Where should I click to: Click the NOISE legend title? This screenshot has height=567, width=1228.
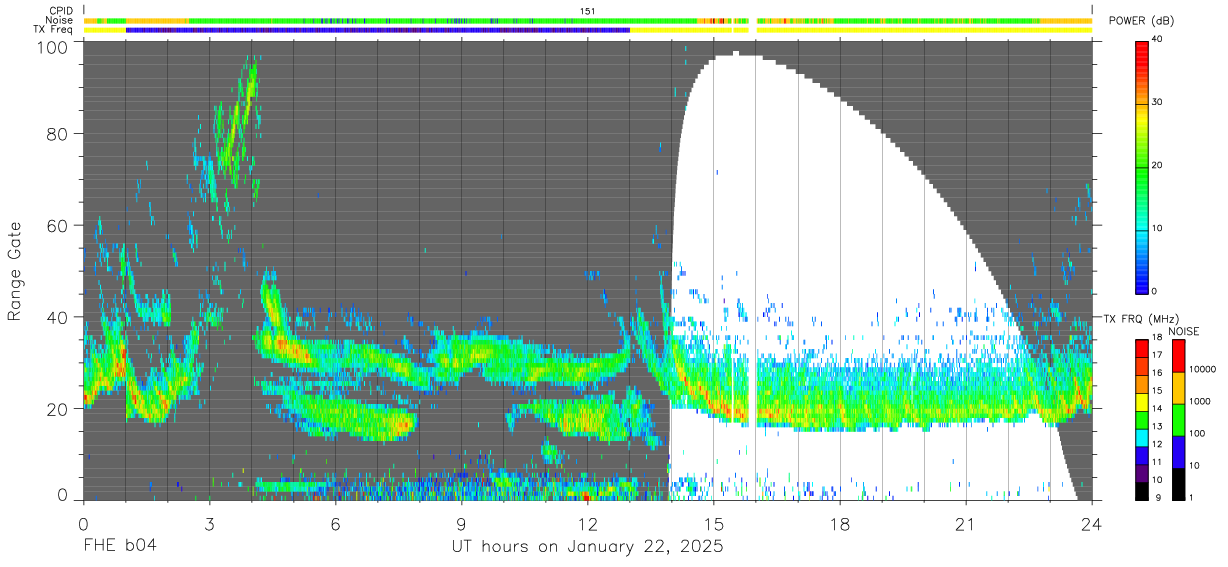[x=1185, y=331]
